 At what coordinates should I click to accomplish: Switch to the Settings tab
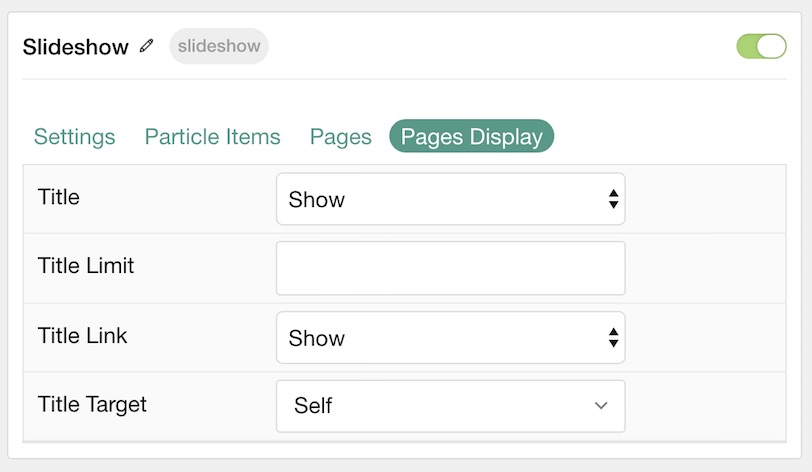[x=75, y=137]
